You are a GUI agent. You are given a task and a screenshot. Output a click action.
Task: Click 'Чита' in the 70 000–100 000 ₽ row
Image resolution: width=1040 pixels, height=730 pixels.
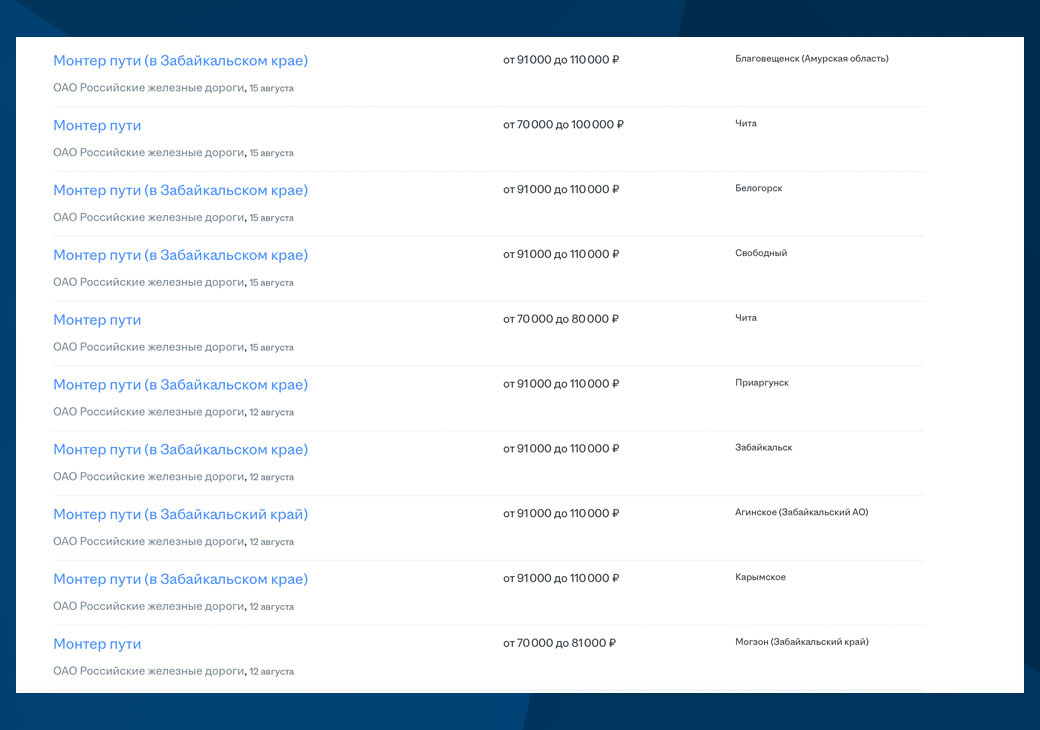[x=746, y=123]
